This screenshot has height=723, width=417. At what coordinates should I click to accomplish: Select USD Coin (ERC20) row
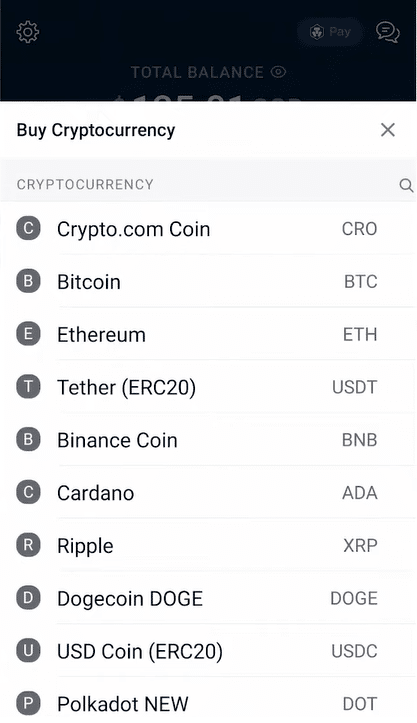(208, 651)
